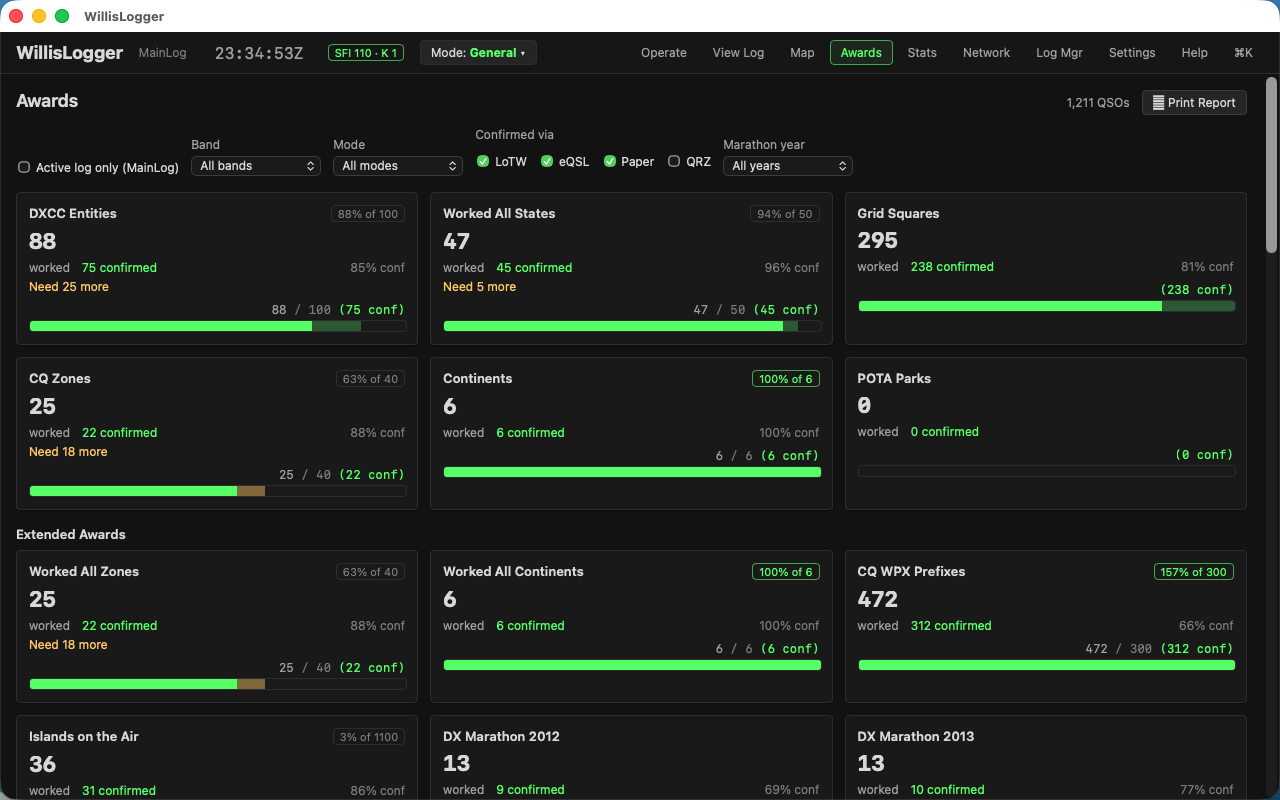Open the ⌘K command palette
The height and width of the screenshot is (800, 1280).
(x=1243, y=53)
